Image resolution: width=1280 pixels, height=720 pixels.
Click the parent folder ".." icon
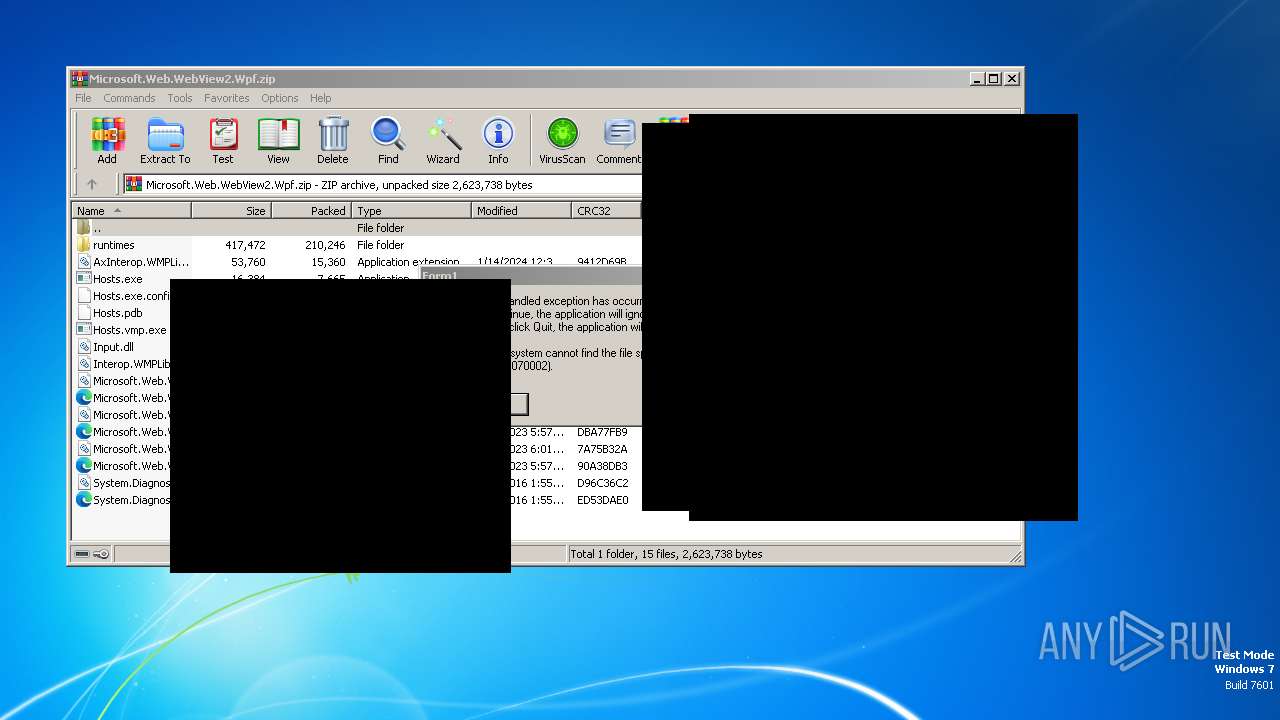point(84,228)
